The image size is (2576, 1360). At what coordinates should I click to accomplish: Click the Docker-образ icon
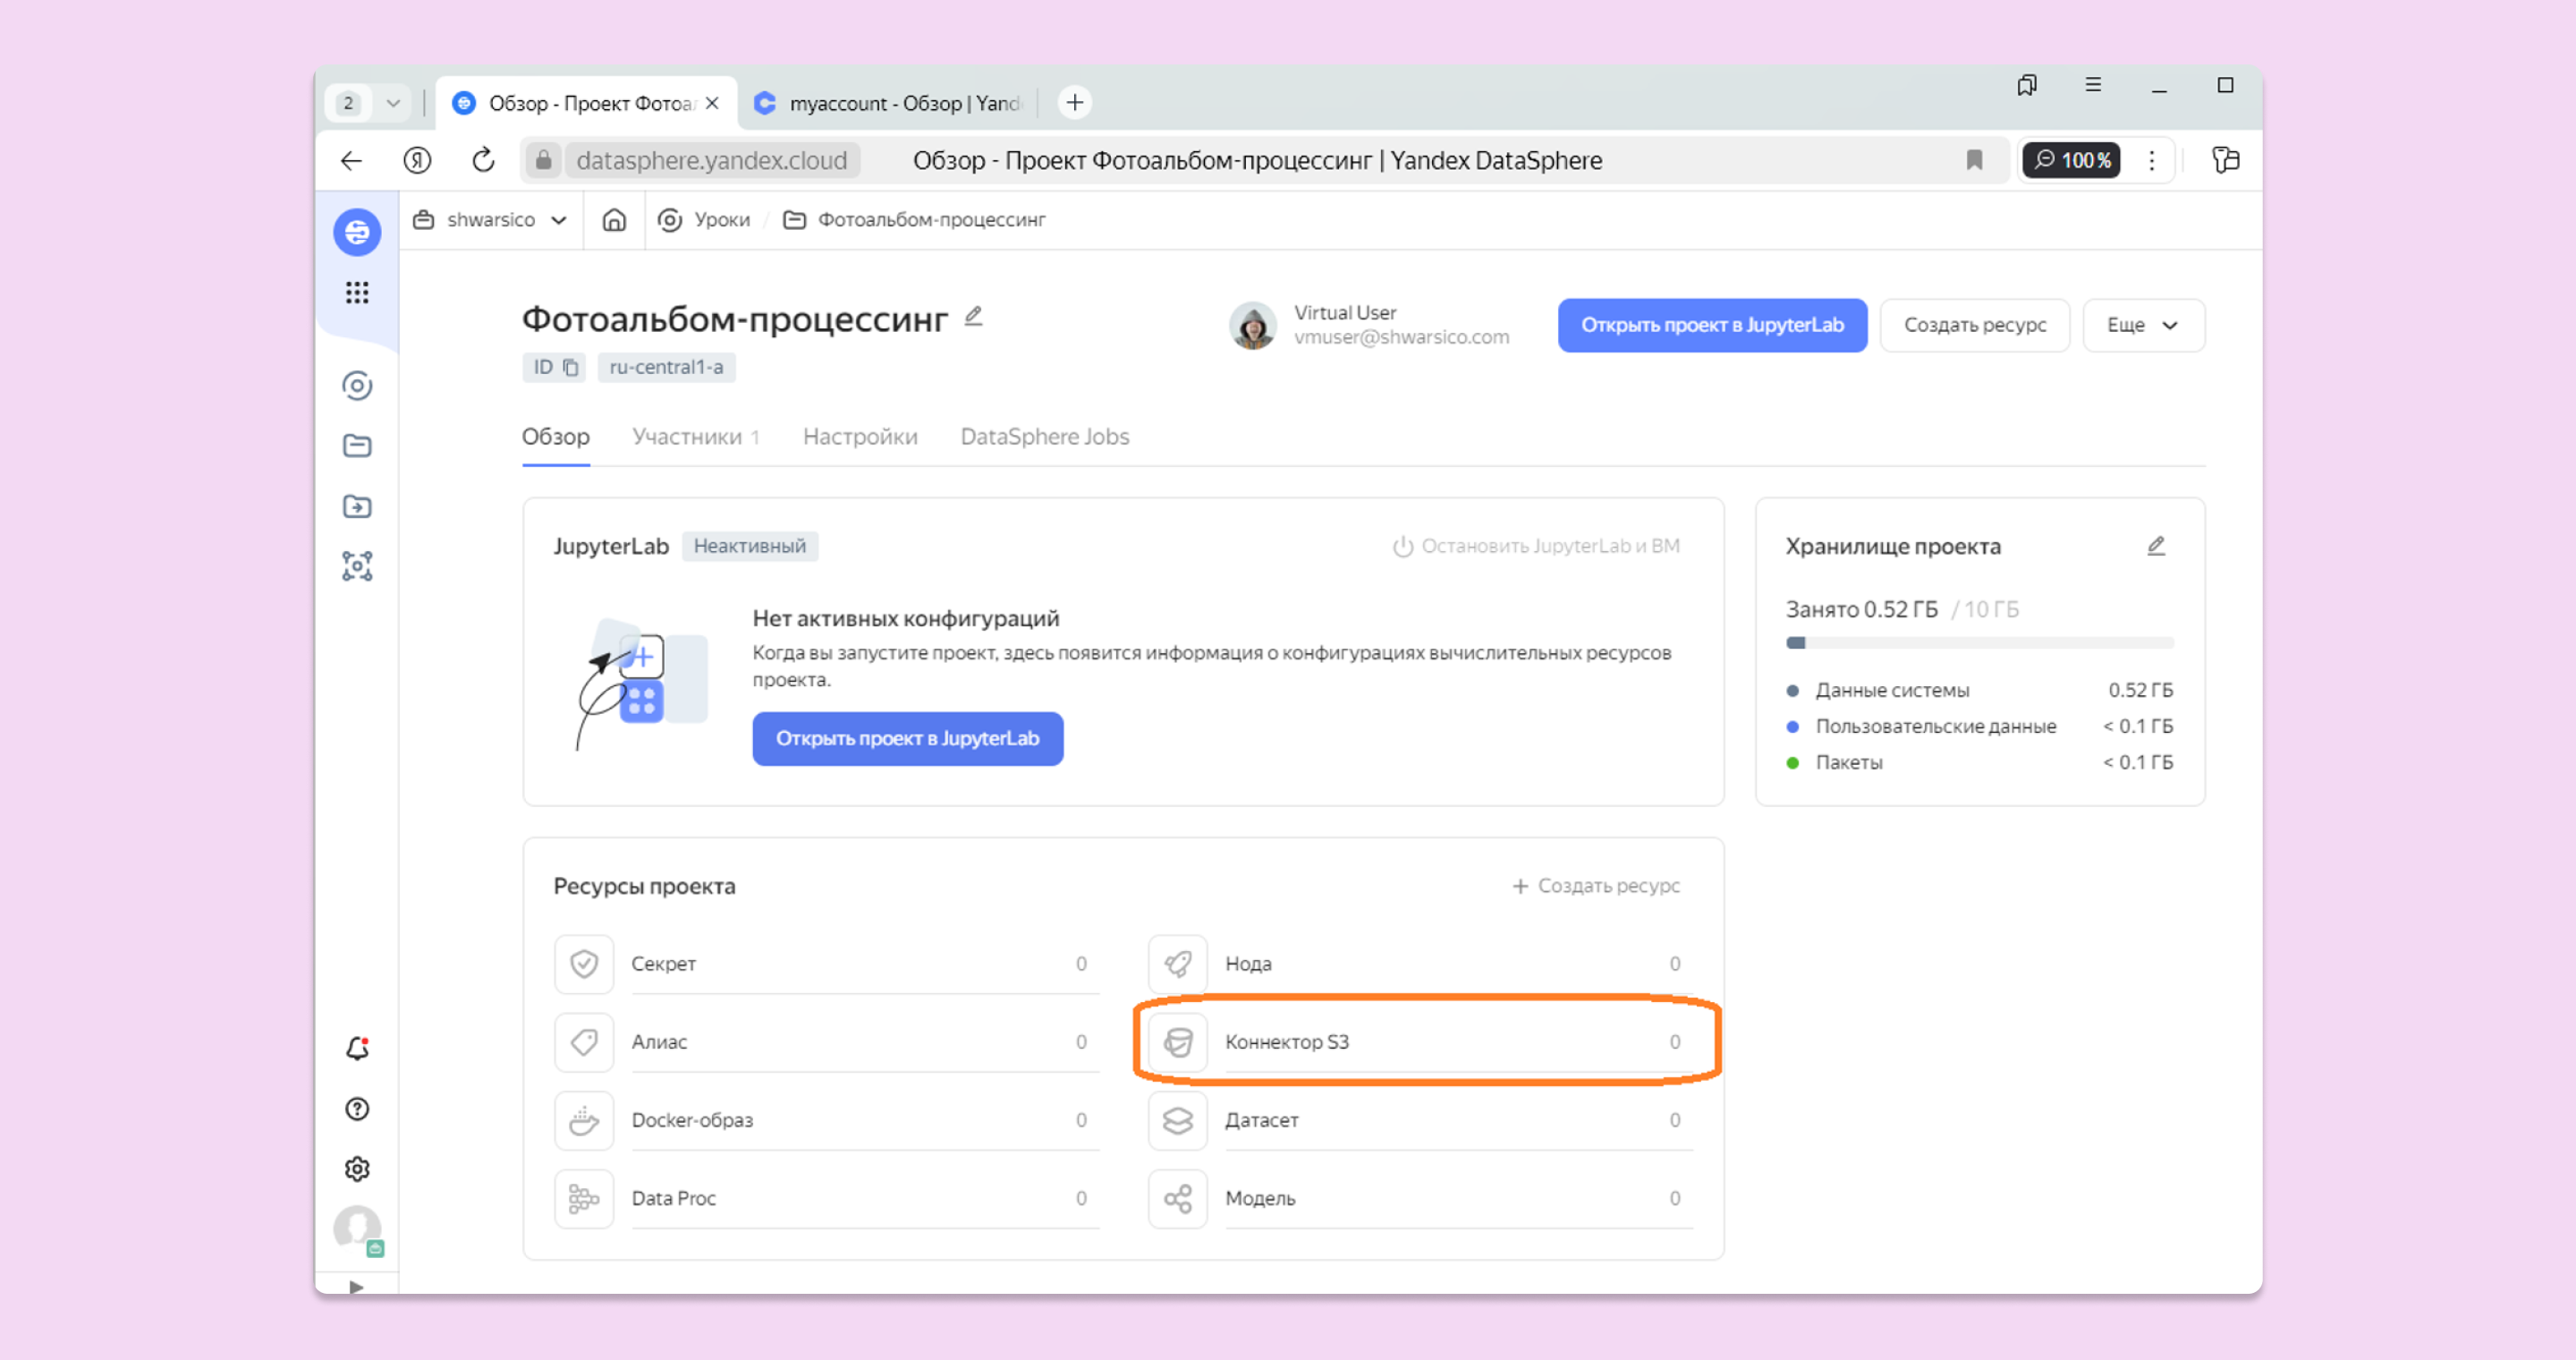(x=584, y=1120)
